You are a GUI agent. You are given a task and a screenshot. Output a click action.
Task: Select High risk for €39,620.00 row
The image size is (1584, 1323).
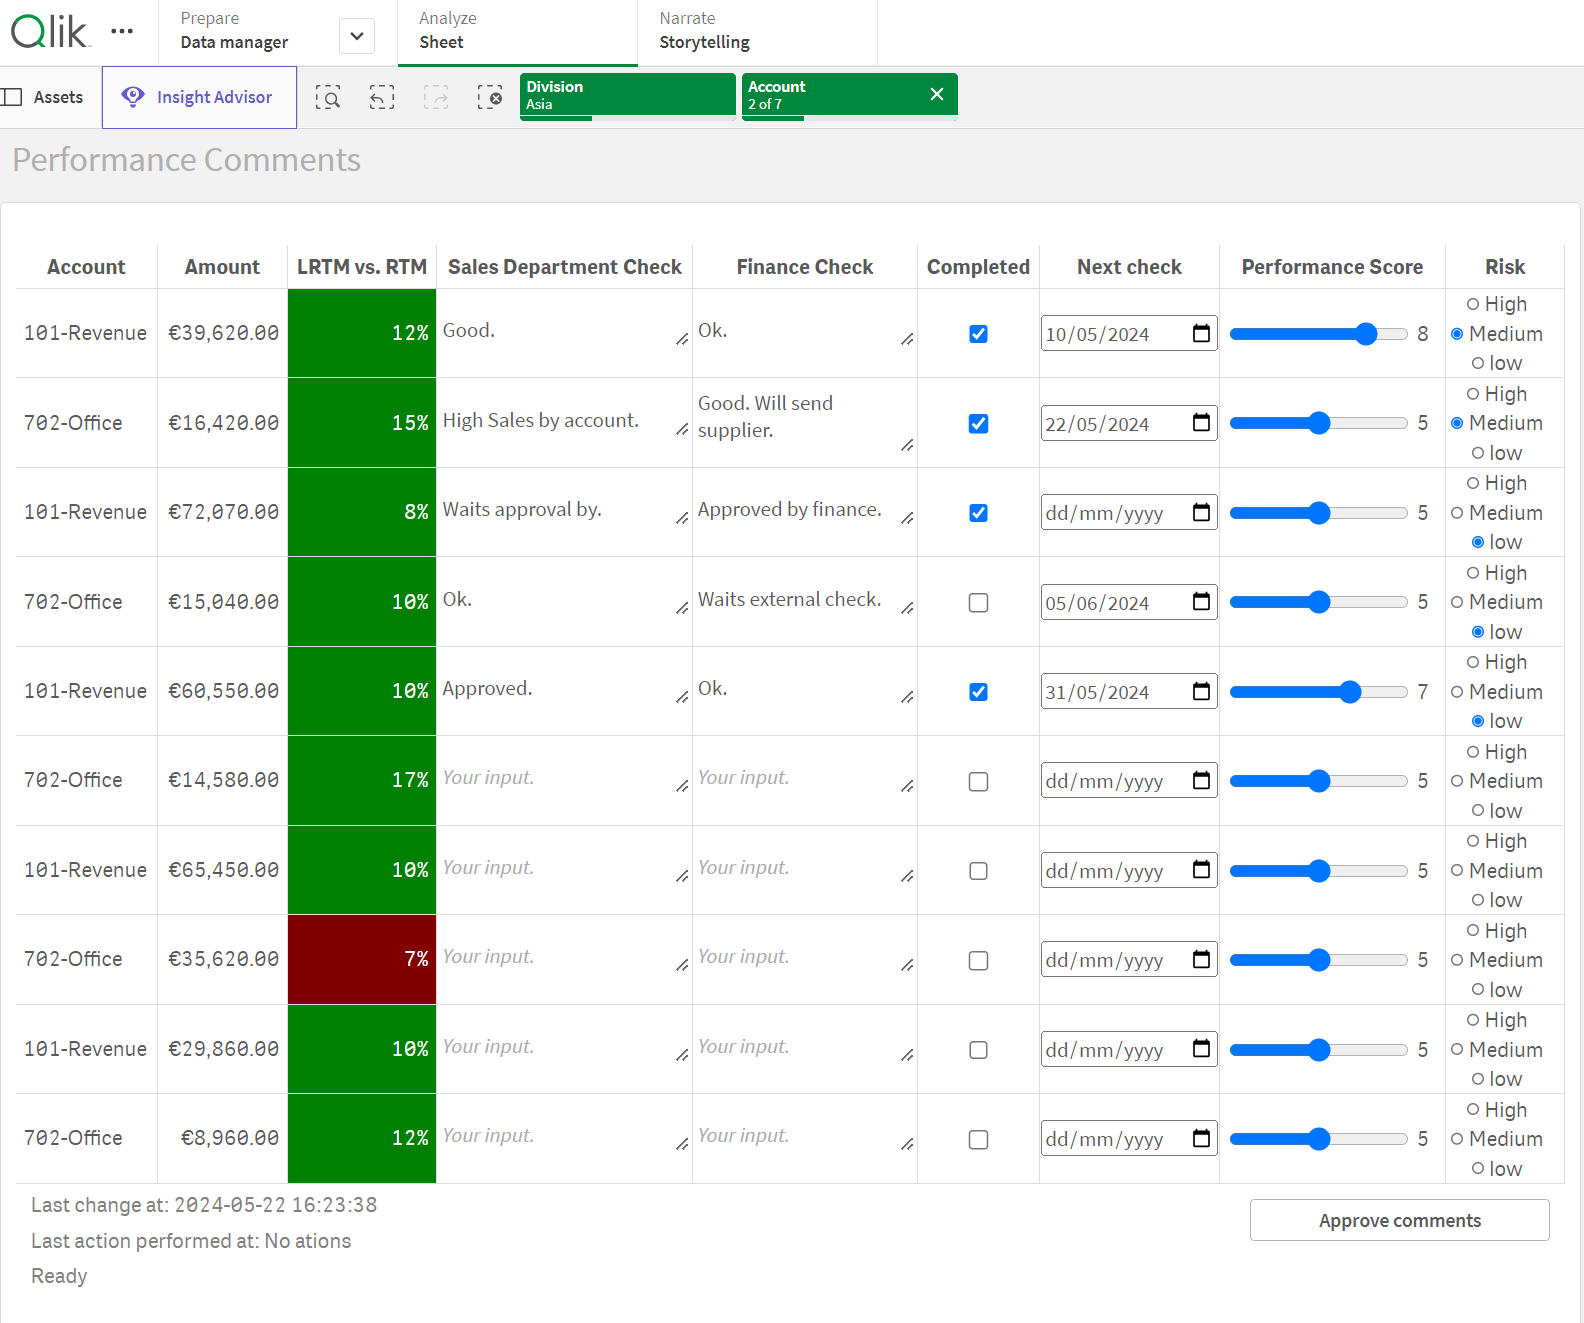tap(1473, 304)
